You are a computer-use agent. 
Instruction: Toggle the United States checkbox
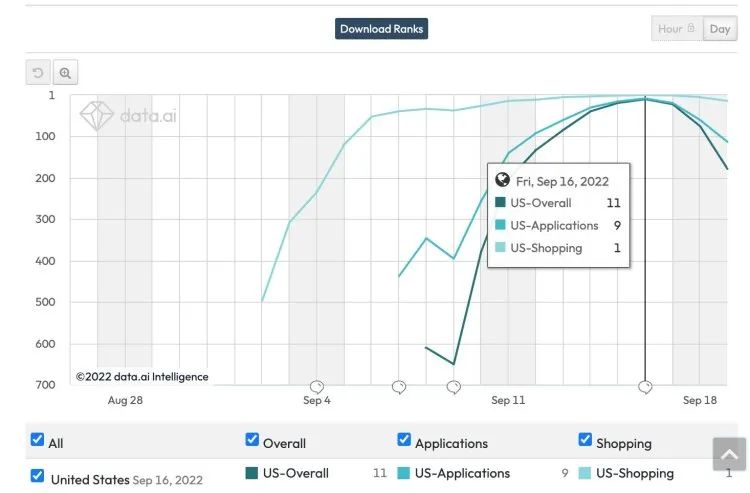point(38,476)
